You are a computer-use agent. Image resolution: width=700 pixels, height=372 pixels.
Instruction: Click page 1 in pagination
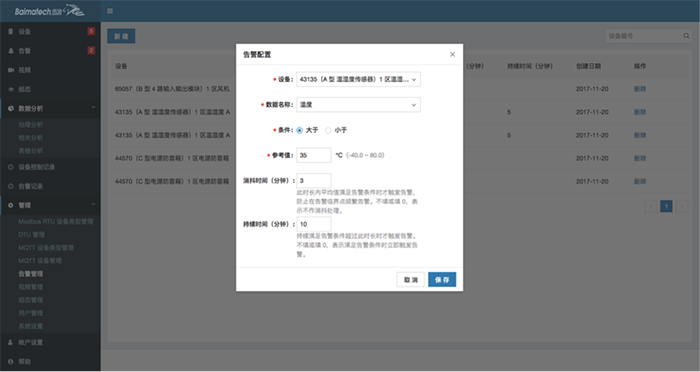click(x=666, y=206)
